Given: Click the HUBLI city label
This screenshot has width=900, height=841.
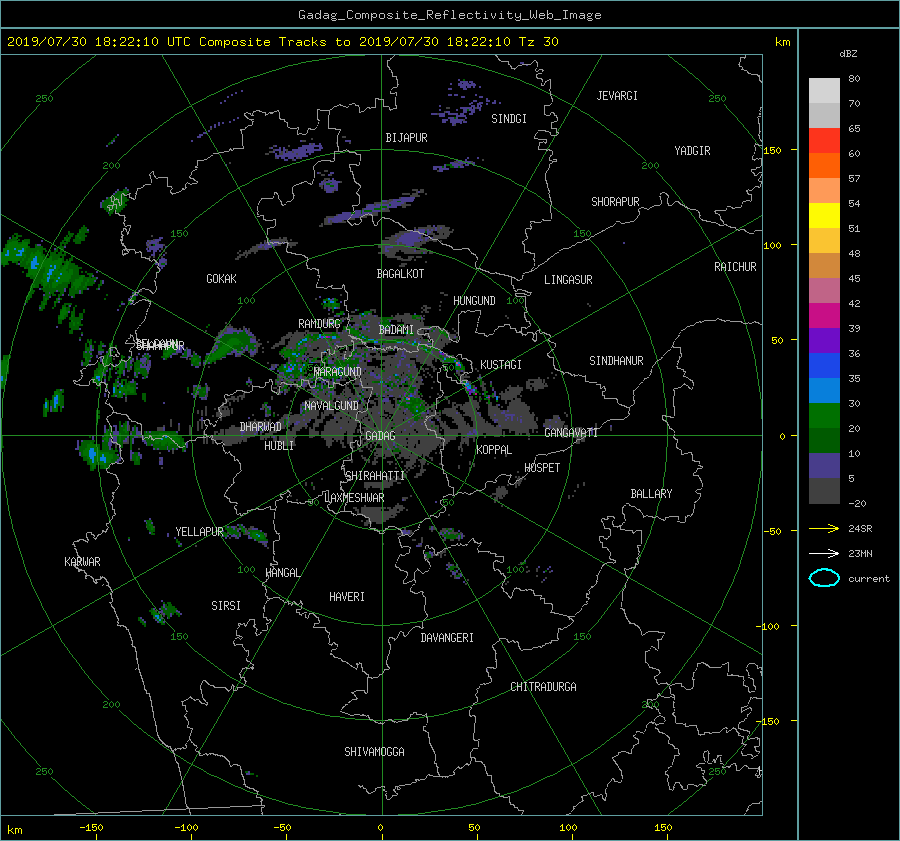Looking at the screenshot, I should click(279, 446).
